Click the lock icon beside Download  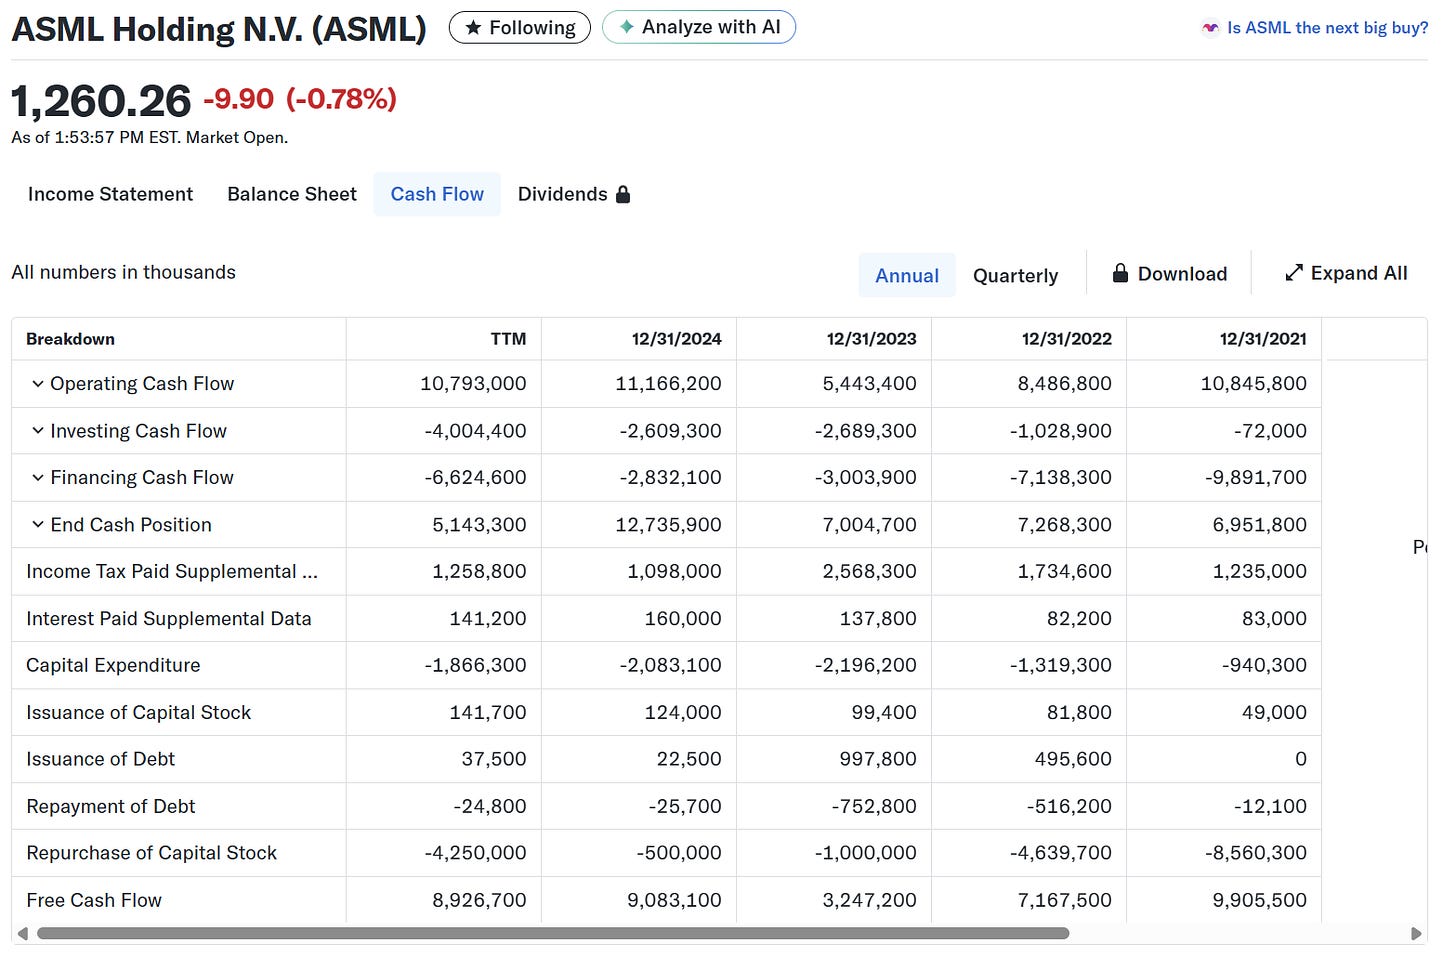coord(1120,273)
